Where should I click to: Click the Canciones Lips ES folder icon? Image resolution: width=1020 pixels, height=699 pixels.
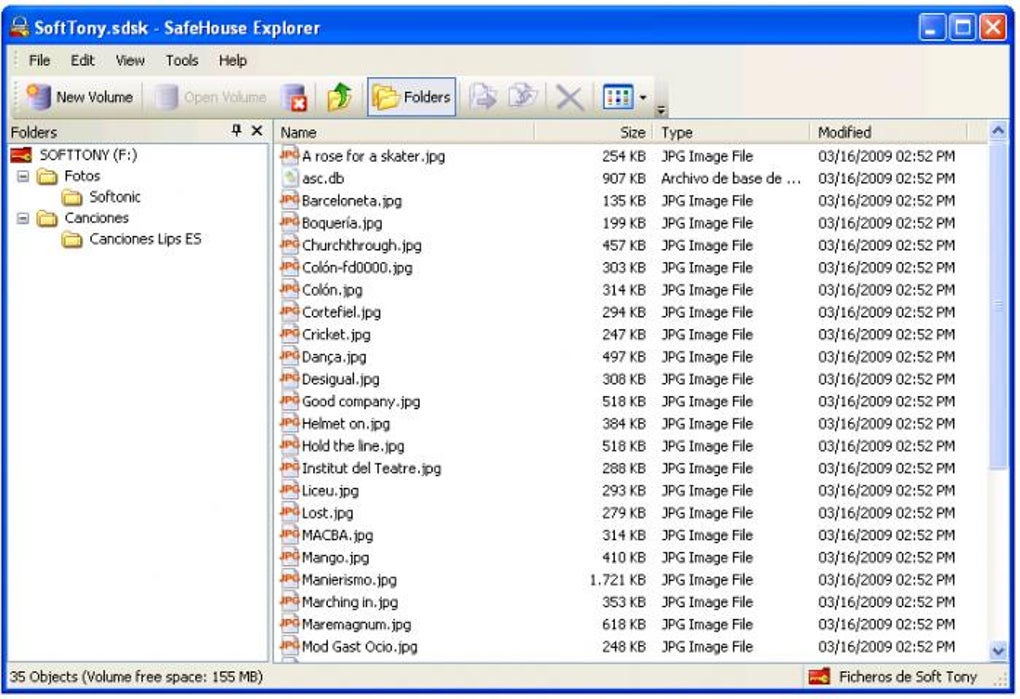72,240
